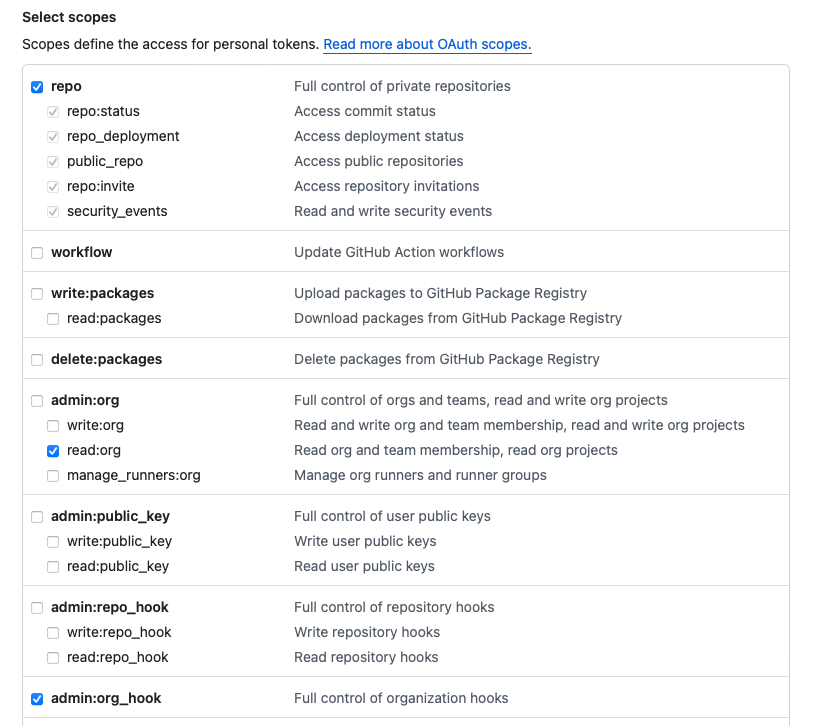820x726 pixels.
Task: Enable manage_runners:org checkbox
Action: click(53, 476)
